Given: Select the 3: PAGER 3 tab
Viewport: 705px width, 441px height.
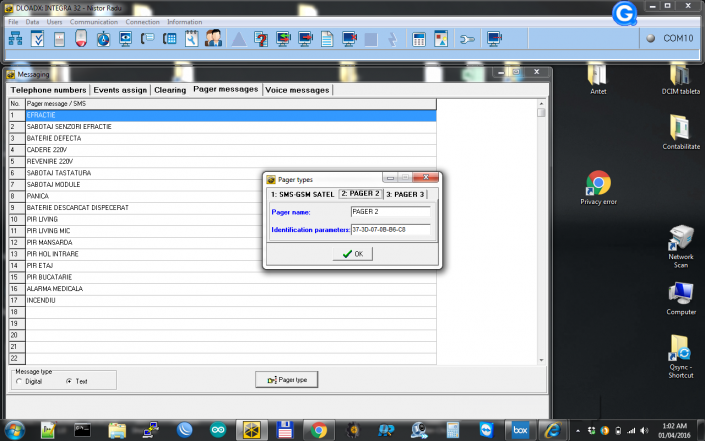Looking at the screenshot, I should pyautogui.click(x=405, y=194).
